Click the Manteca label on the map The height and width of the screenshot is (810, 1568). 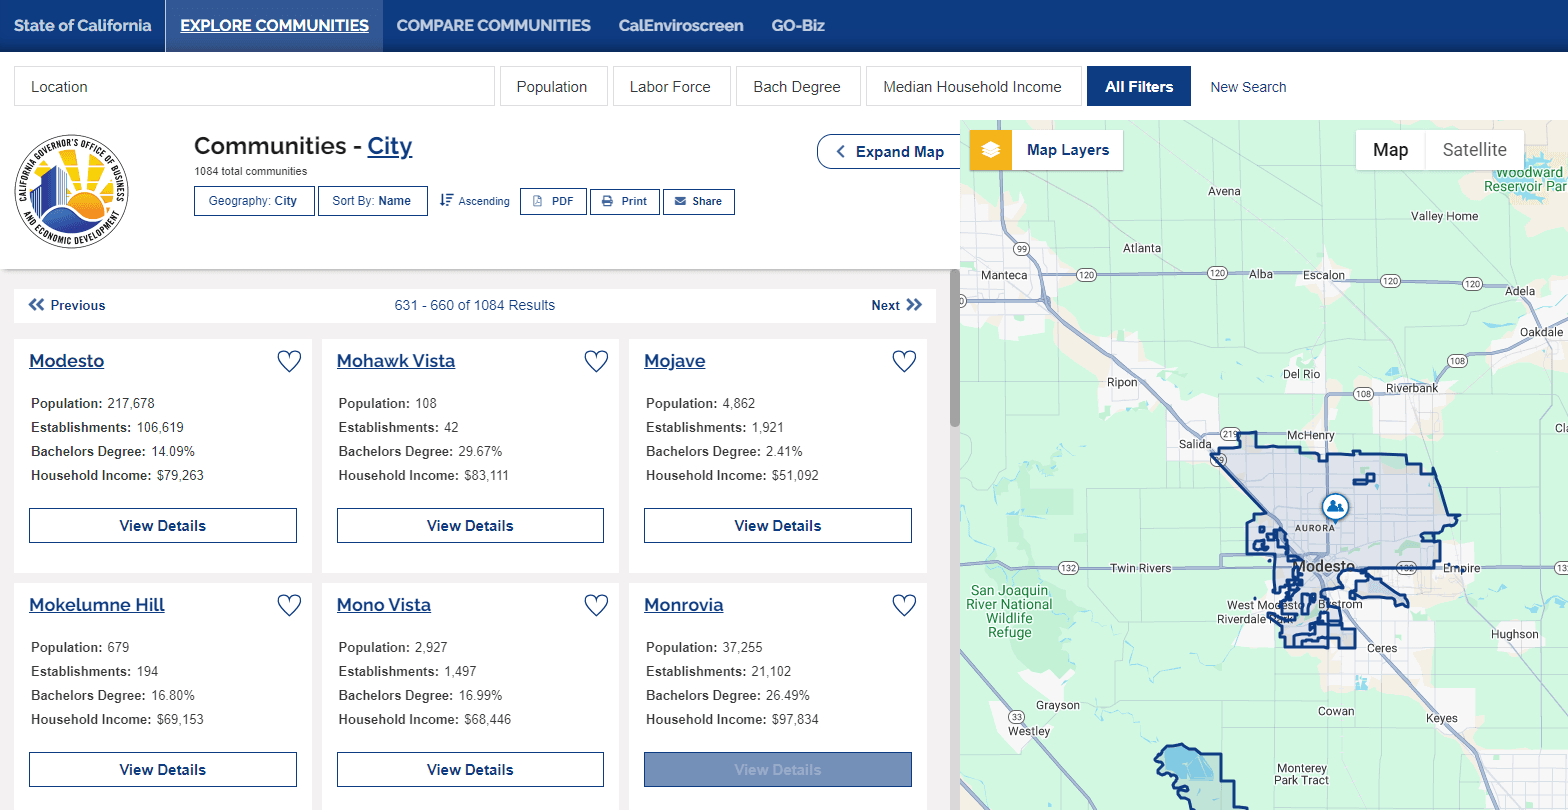click(1004, 275)
